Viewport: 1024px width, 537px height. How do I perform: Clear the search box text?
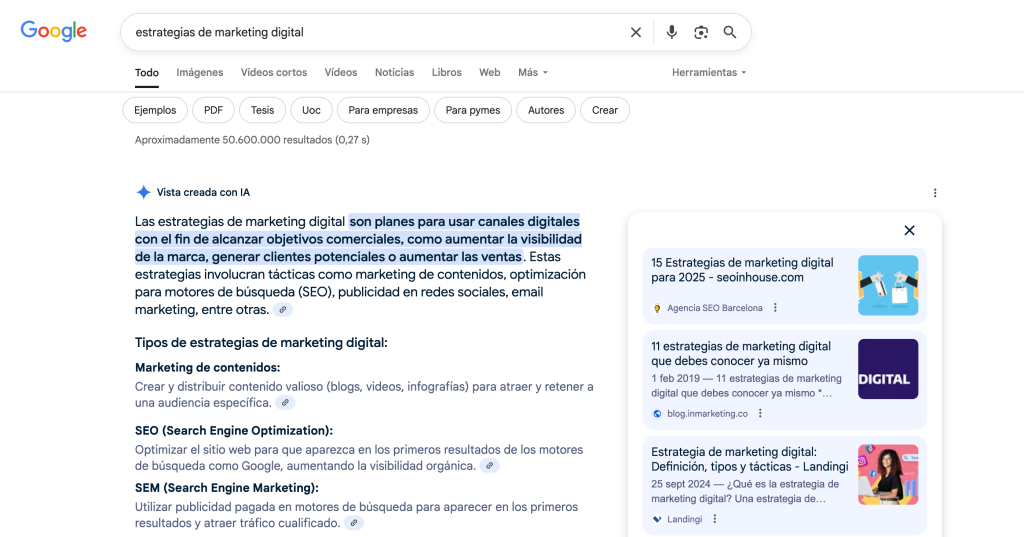tap(636, 32)
